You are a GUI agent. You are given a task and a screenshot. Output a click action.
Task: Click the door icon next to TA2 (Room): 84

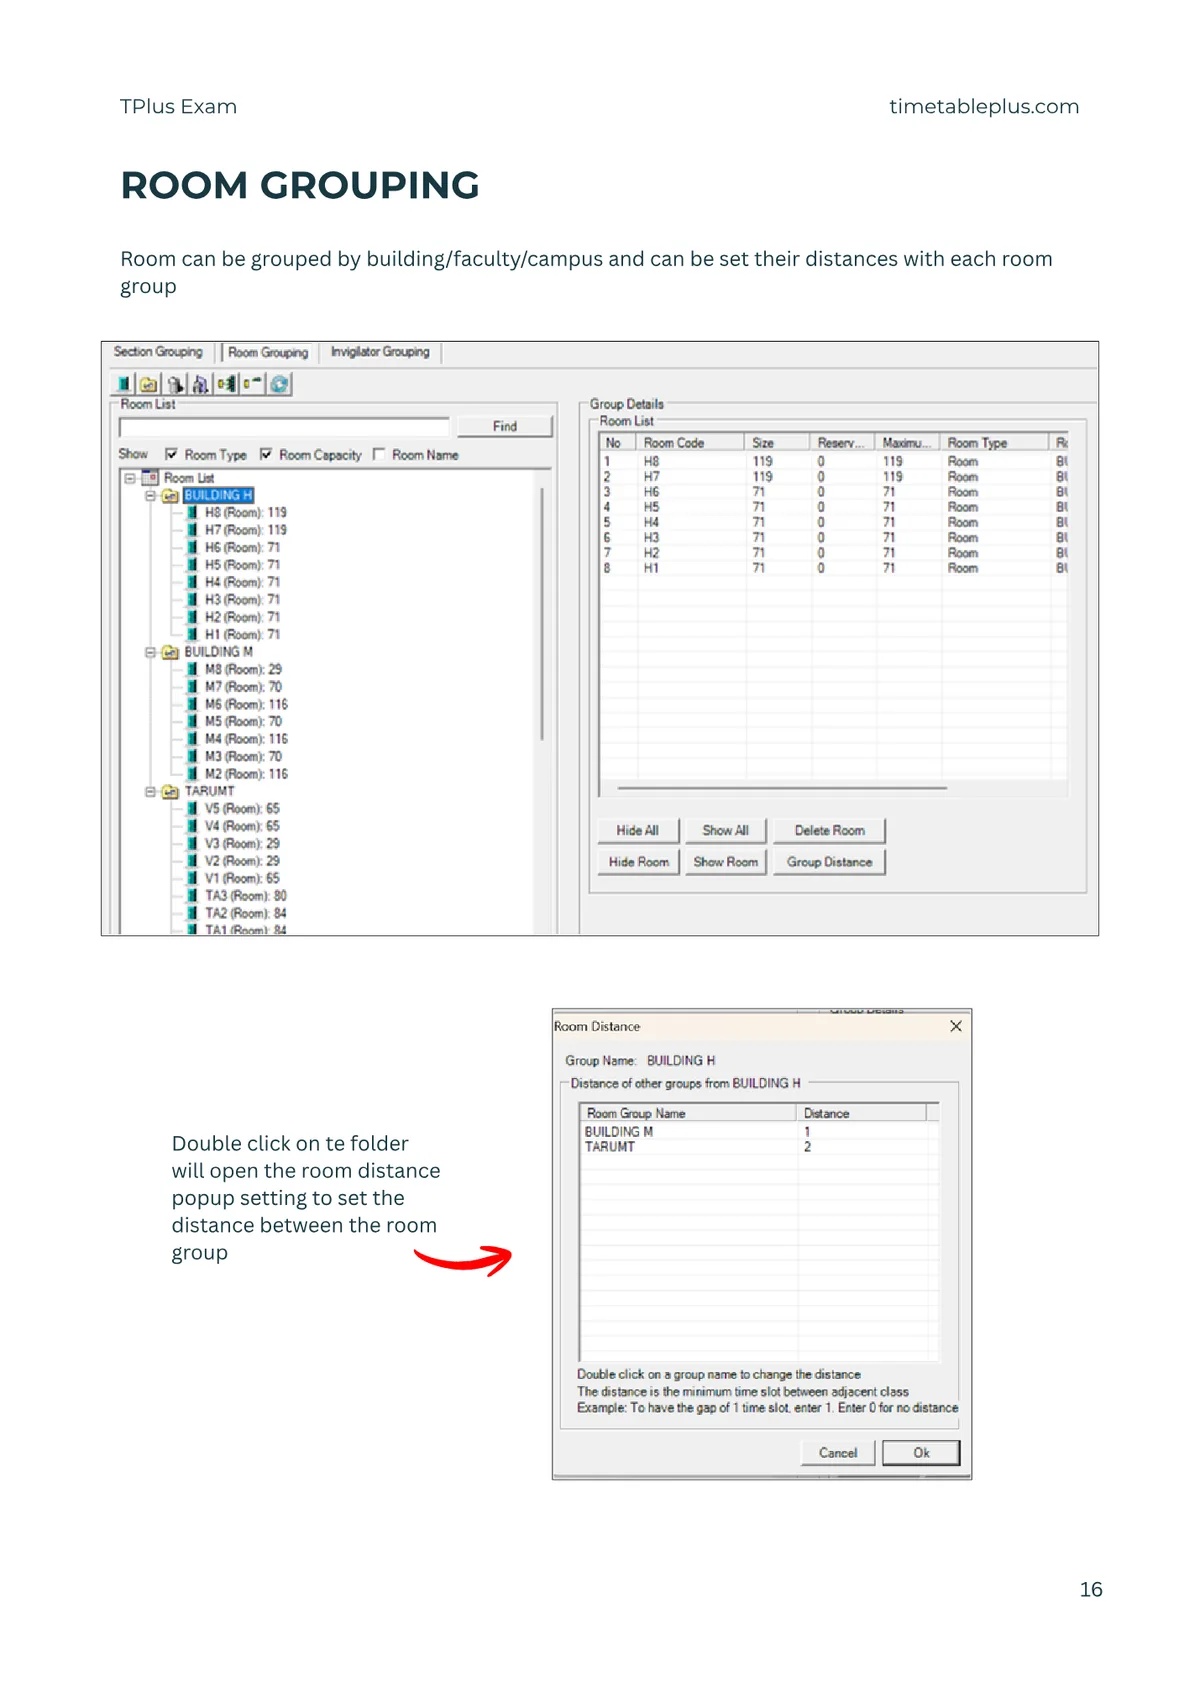tap(192, 913)
